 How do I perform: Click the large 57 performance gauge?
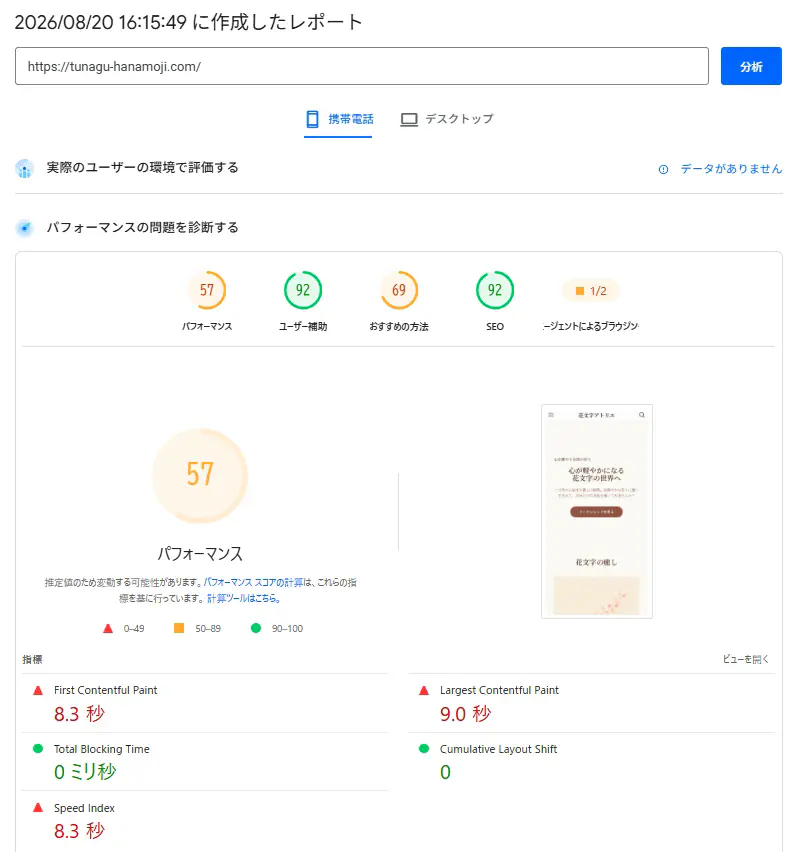tap(200, 475)
